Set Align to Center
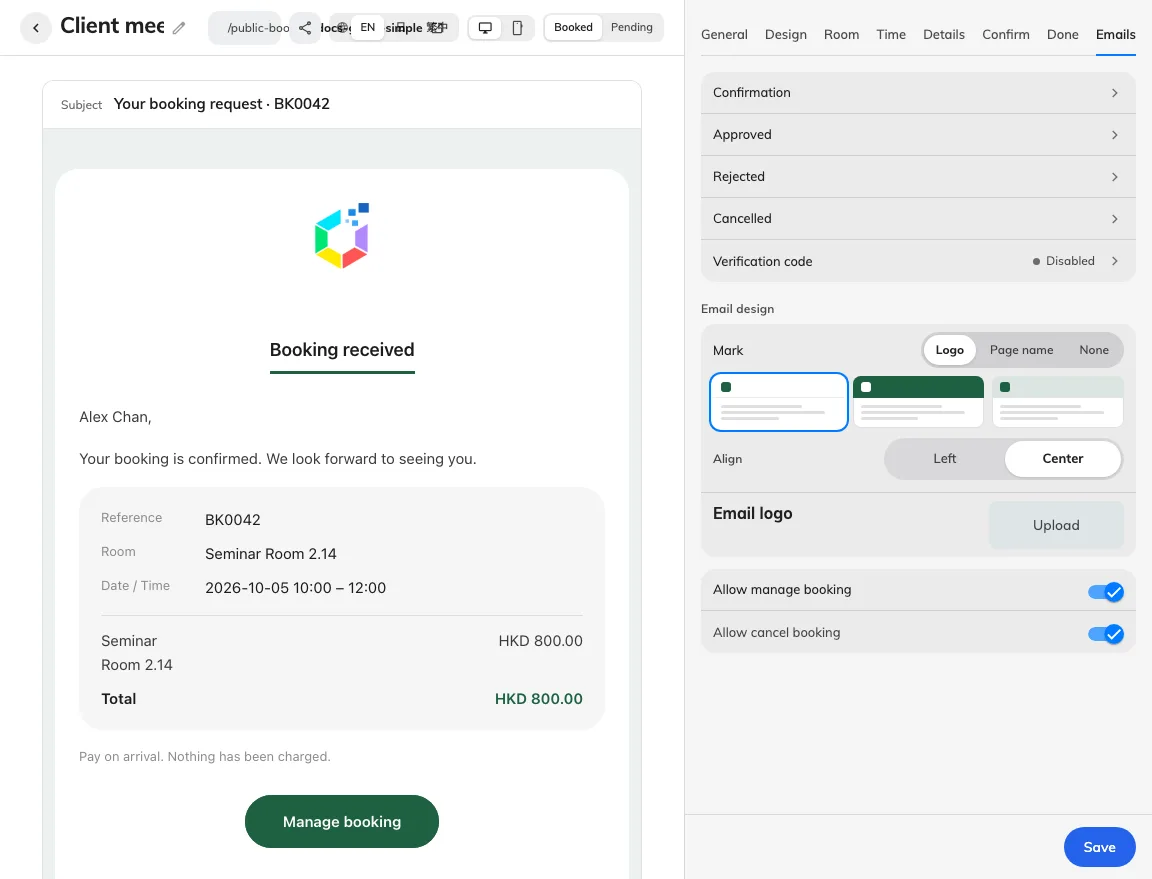 tap(1062, 459)
